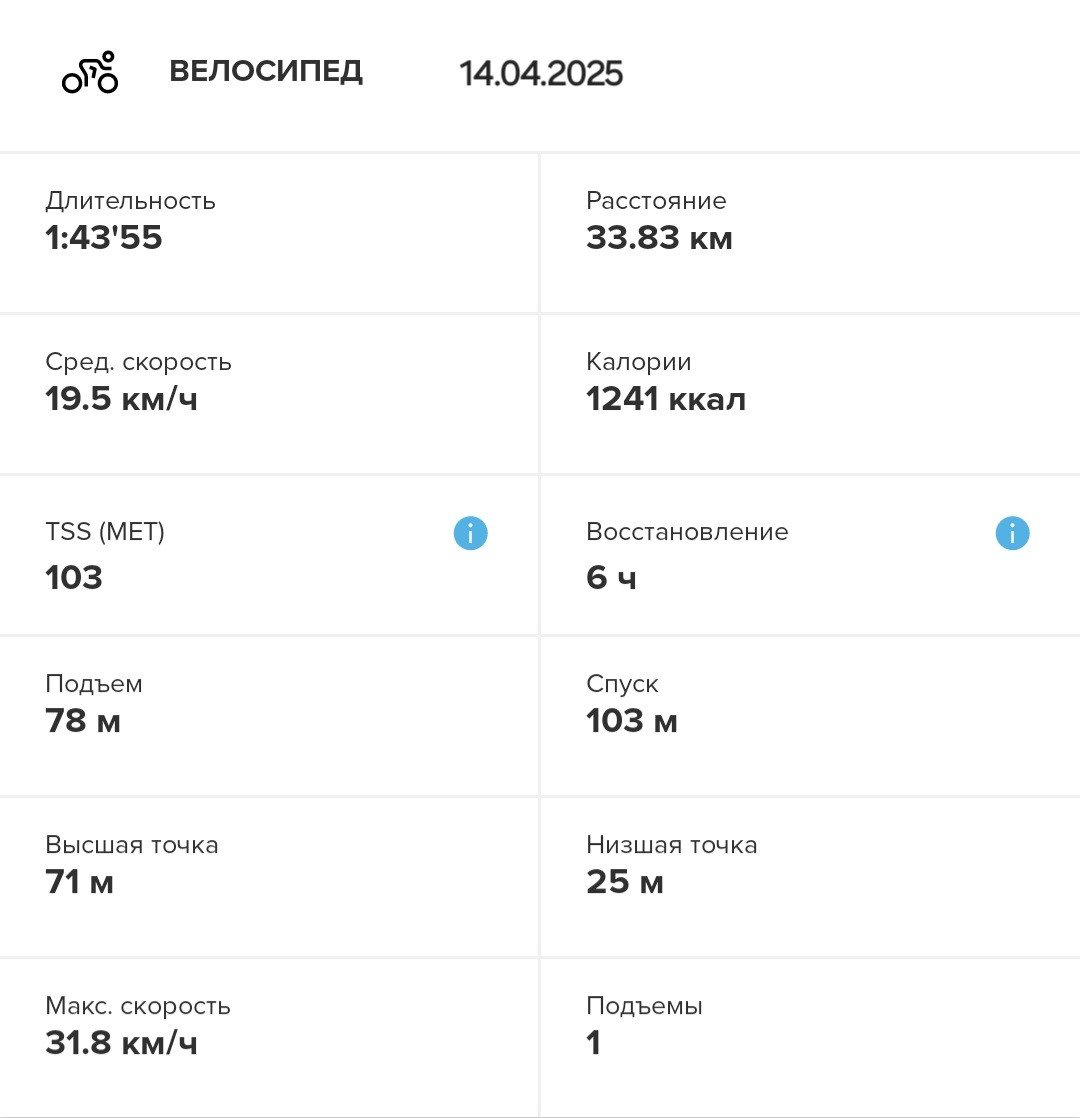Click the date 14.04.2025
This screenshot has width=1080, height=1118.
coord(541,73)
